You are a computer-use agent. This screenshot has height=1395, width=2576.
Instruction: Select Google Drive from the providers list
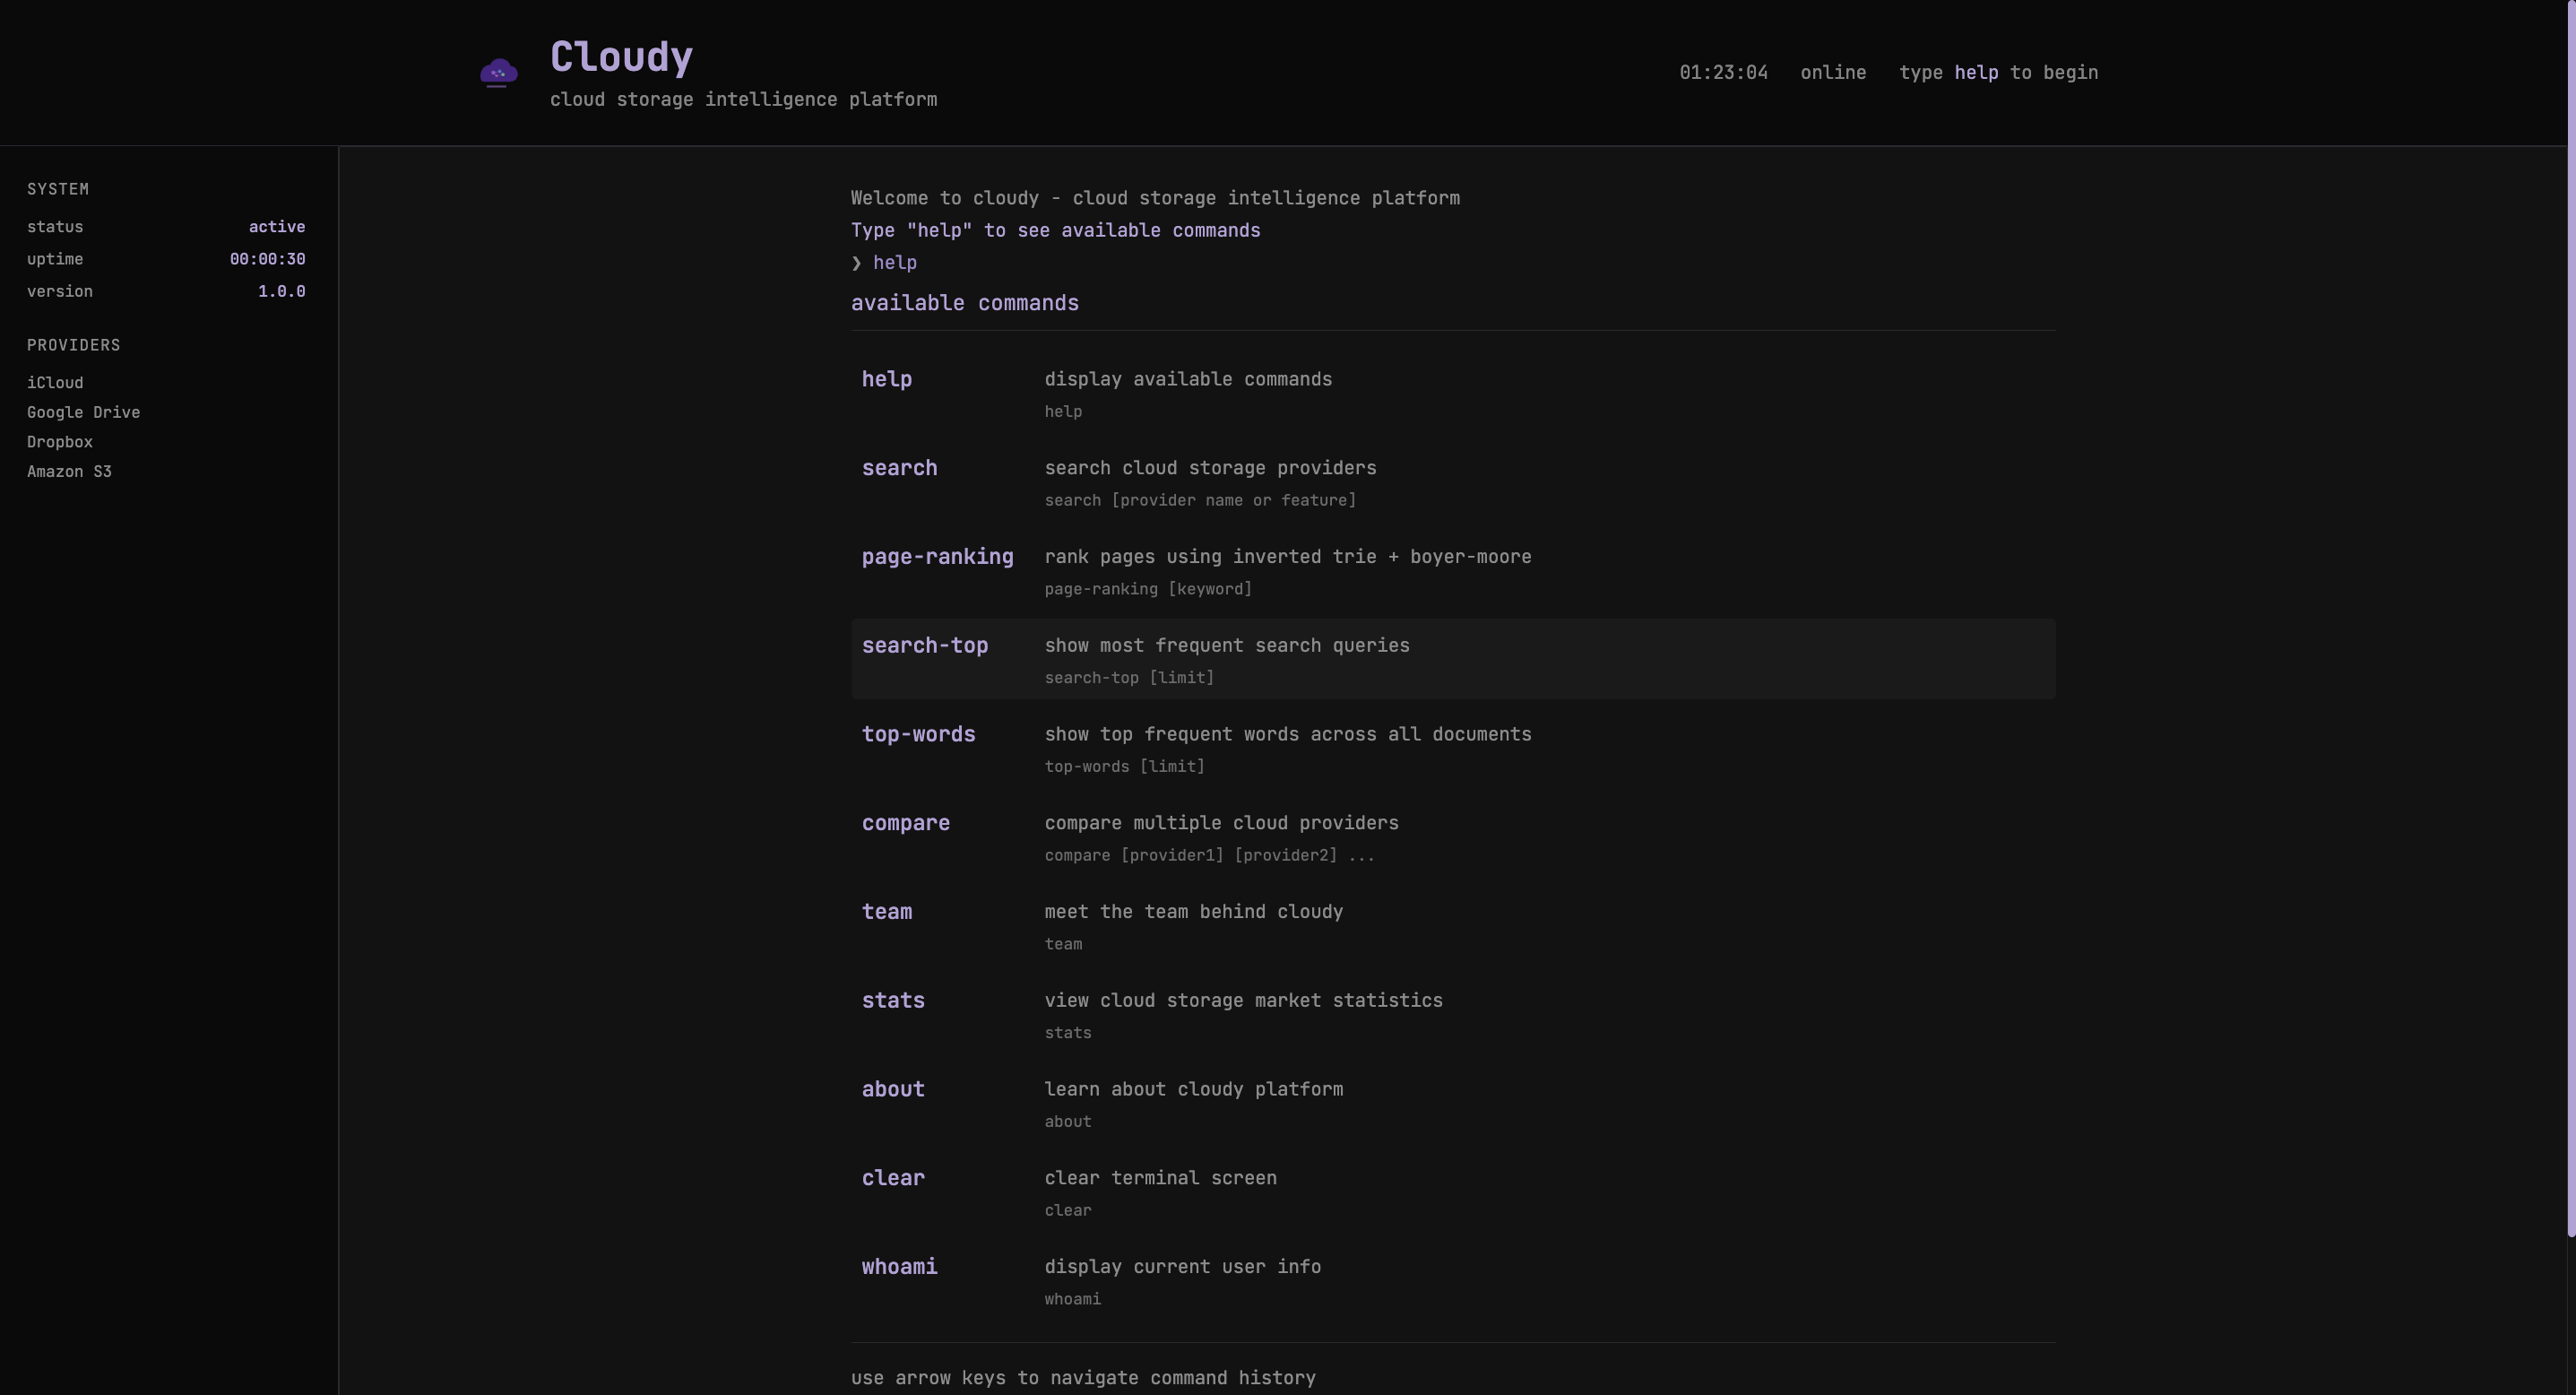(x=83, y=412)
